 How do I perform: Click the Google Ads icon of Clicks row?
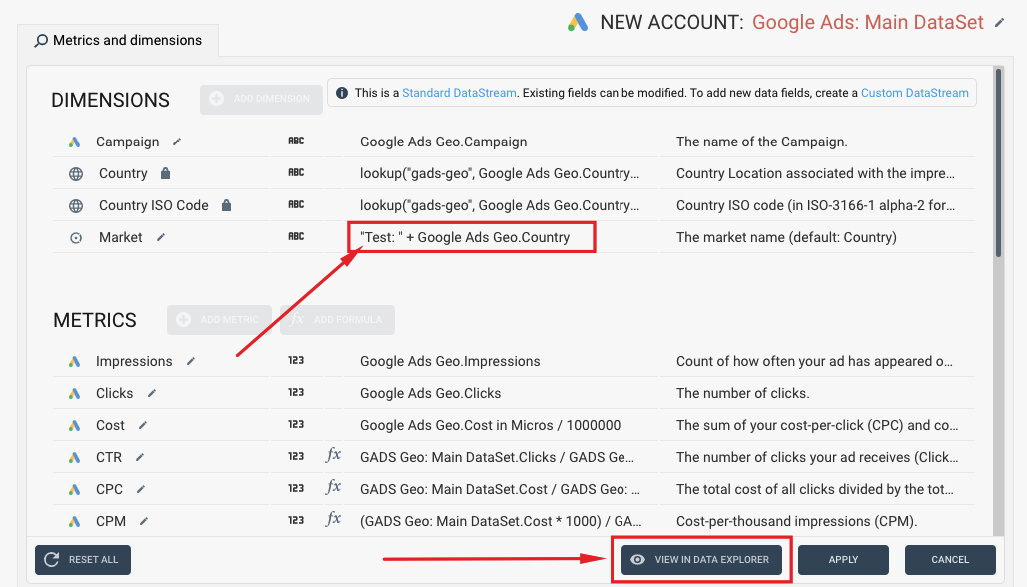tap(75, 394)
